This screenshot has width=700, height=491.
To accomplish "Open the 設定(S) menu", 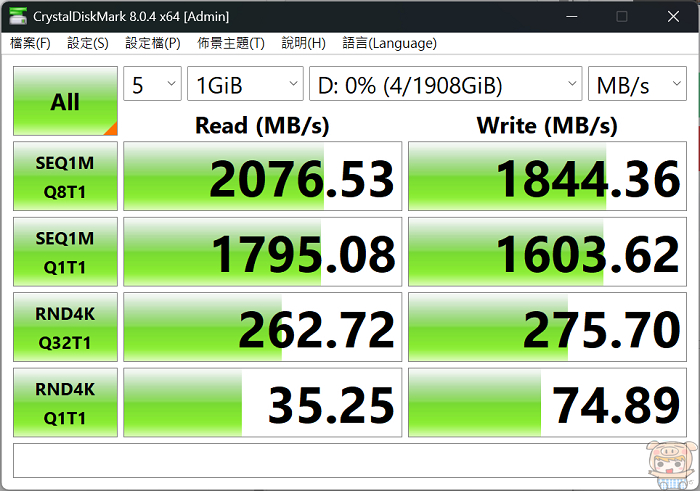I will tap(88, 43).
